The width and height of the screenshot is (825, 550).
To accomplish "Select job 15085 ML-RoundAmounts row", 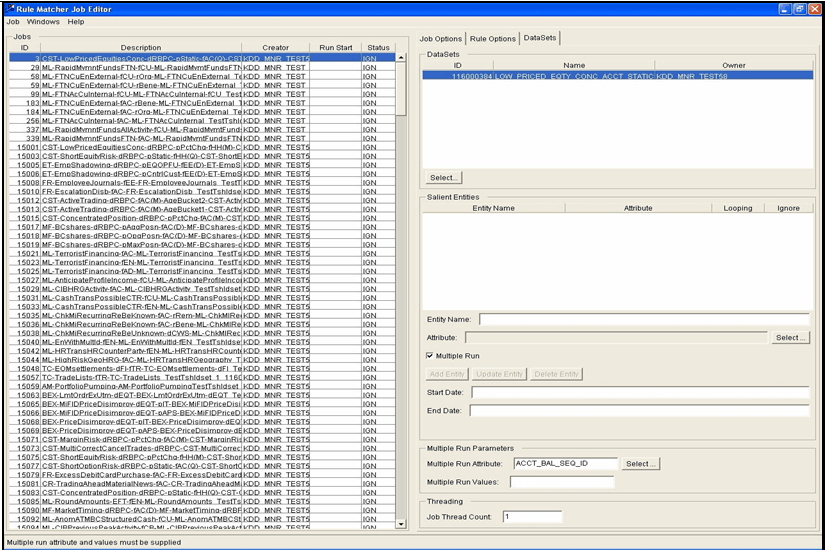I will tap(202, 502).
